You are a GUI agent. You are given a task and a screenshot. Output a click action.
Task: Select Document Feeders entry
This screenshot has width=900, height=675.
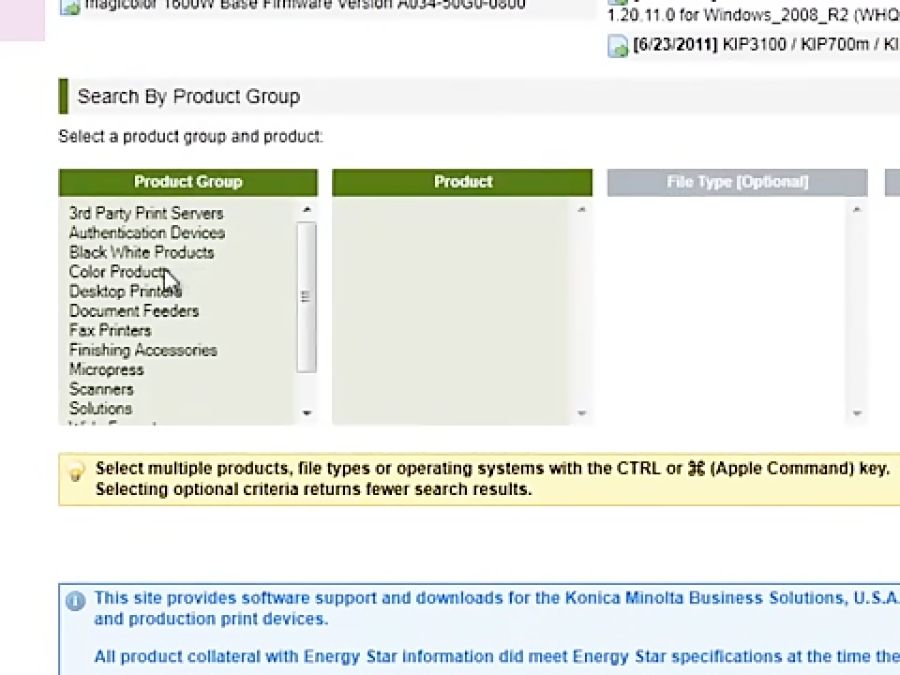click(134, 311)
